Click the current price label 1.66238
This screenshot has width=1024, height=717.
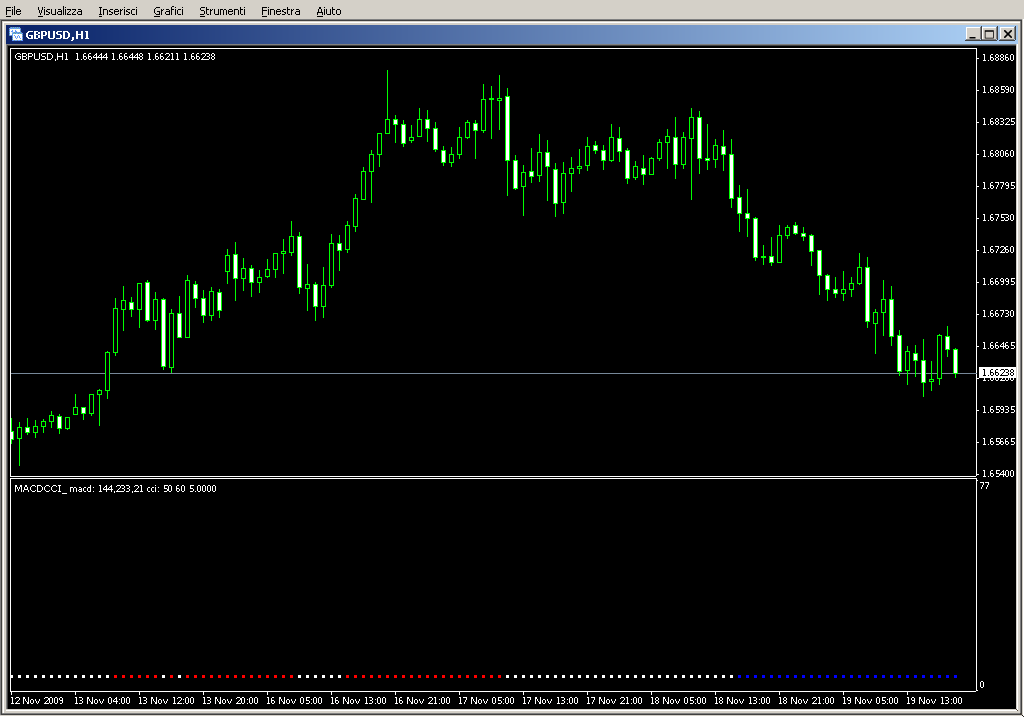[997, 373]
